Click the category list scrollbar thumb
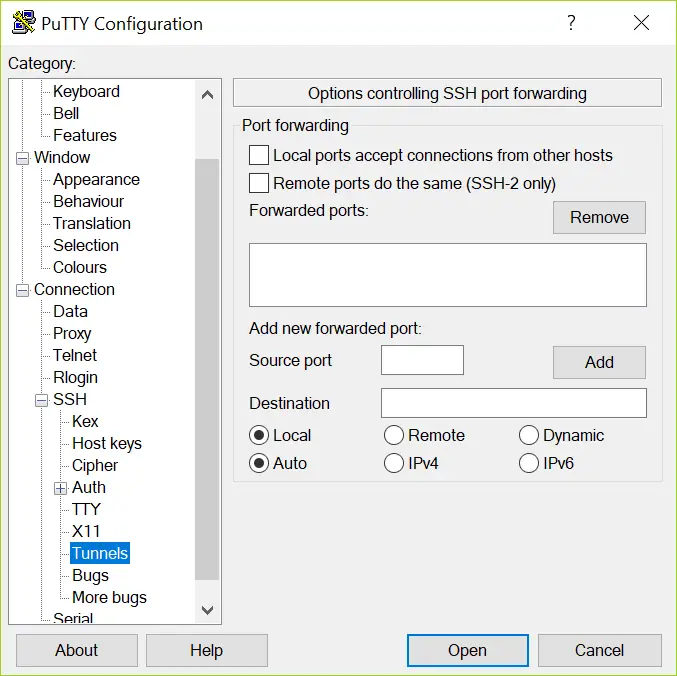677x676 pixels. point(207,369)
